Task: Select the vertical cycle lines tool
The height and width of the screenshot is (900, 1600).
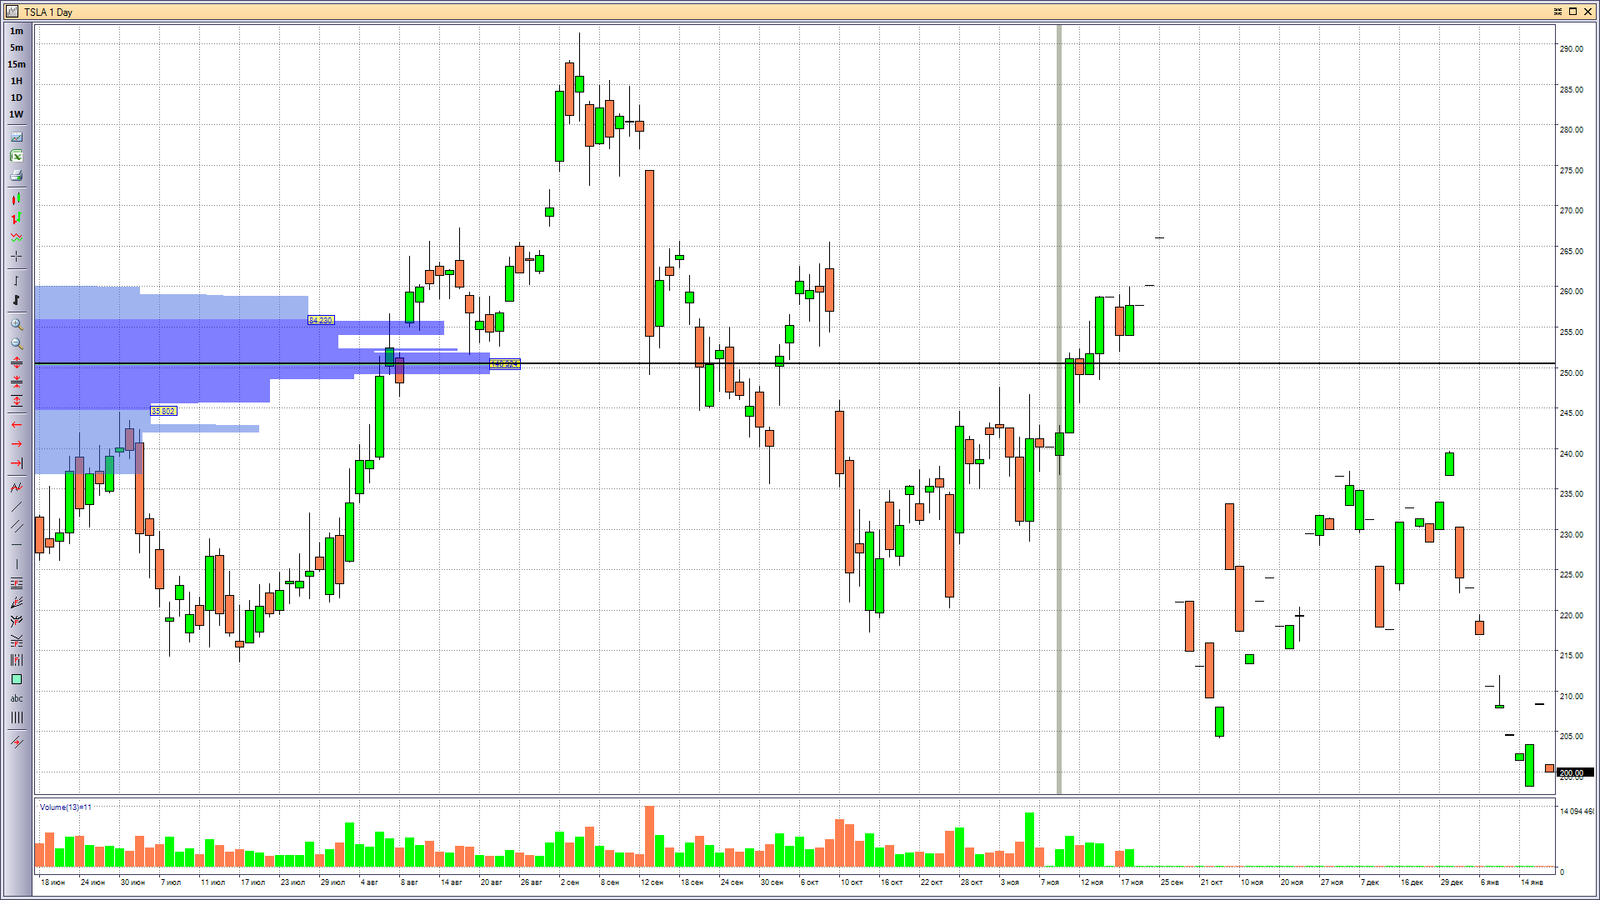Action: (16, 717)
